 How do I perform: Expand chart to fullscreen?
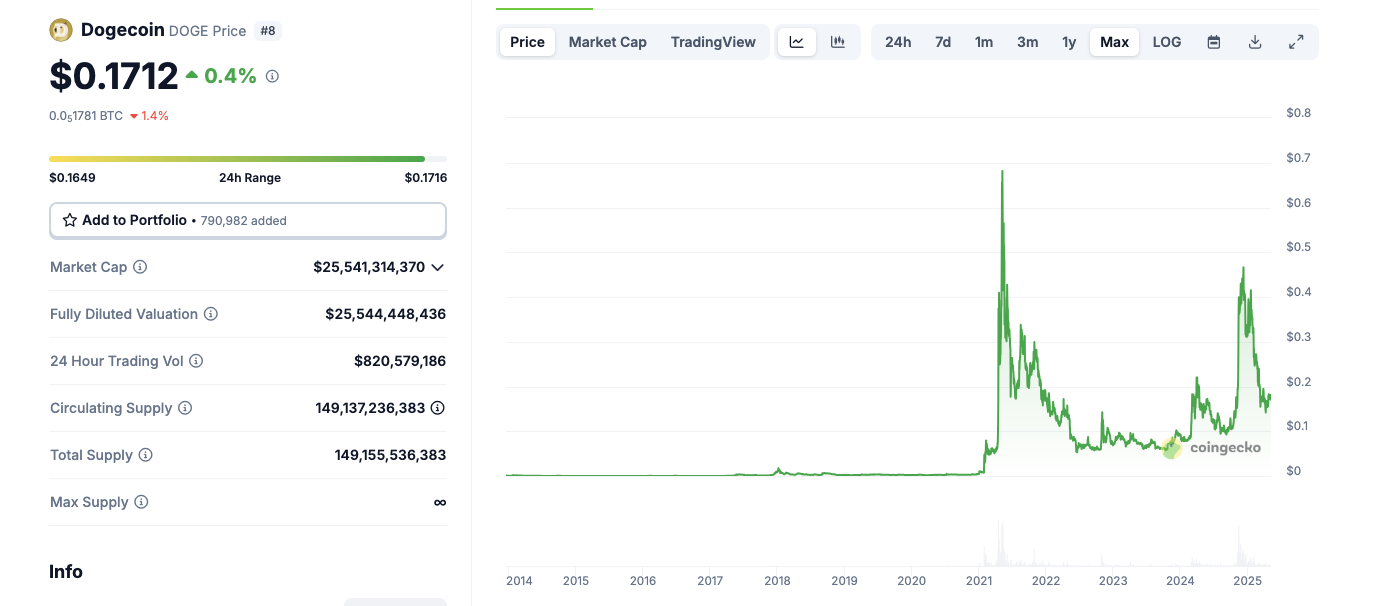coord(1296,42)
